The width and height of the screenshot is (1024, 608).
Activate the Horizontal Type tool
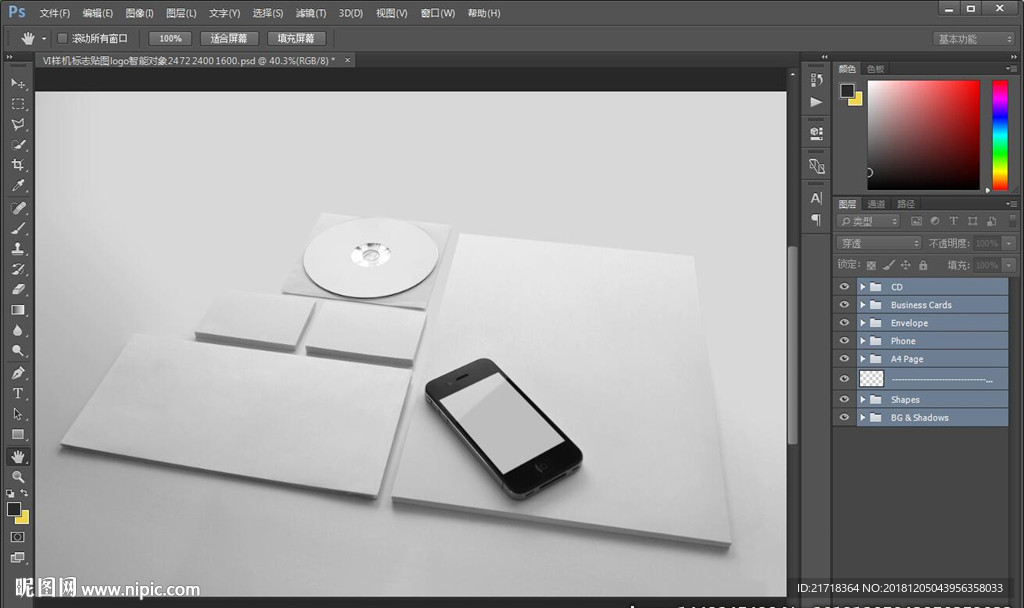point(18,393)
